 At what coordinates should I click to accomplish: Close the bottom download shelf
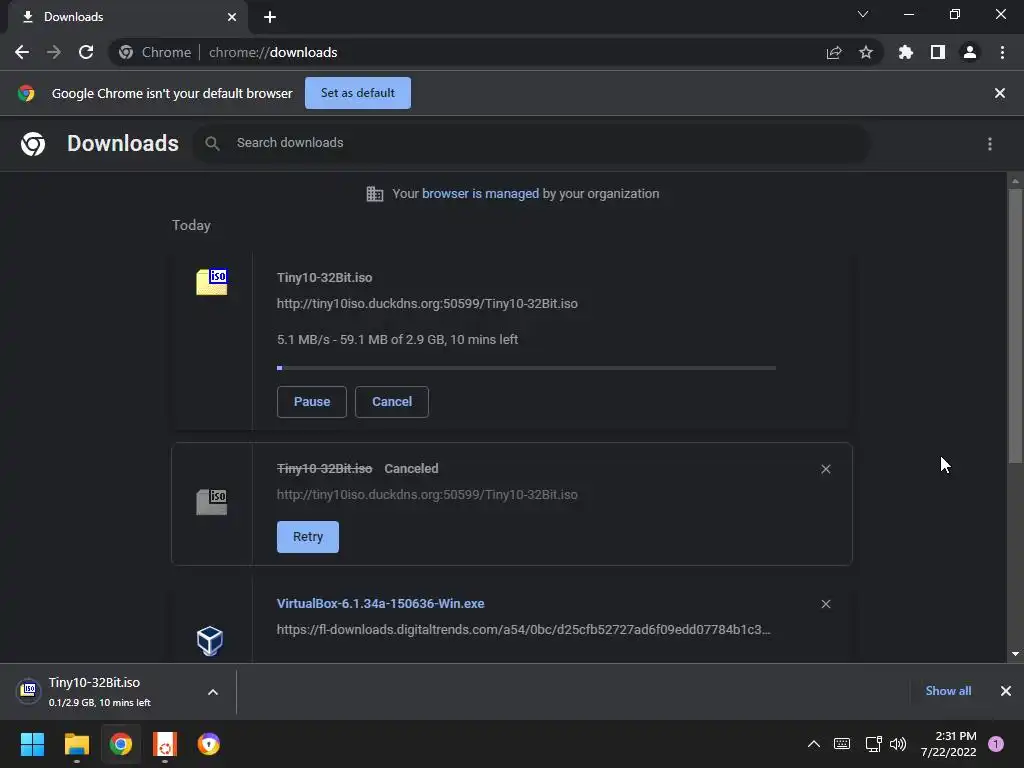(1006, 691)
